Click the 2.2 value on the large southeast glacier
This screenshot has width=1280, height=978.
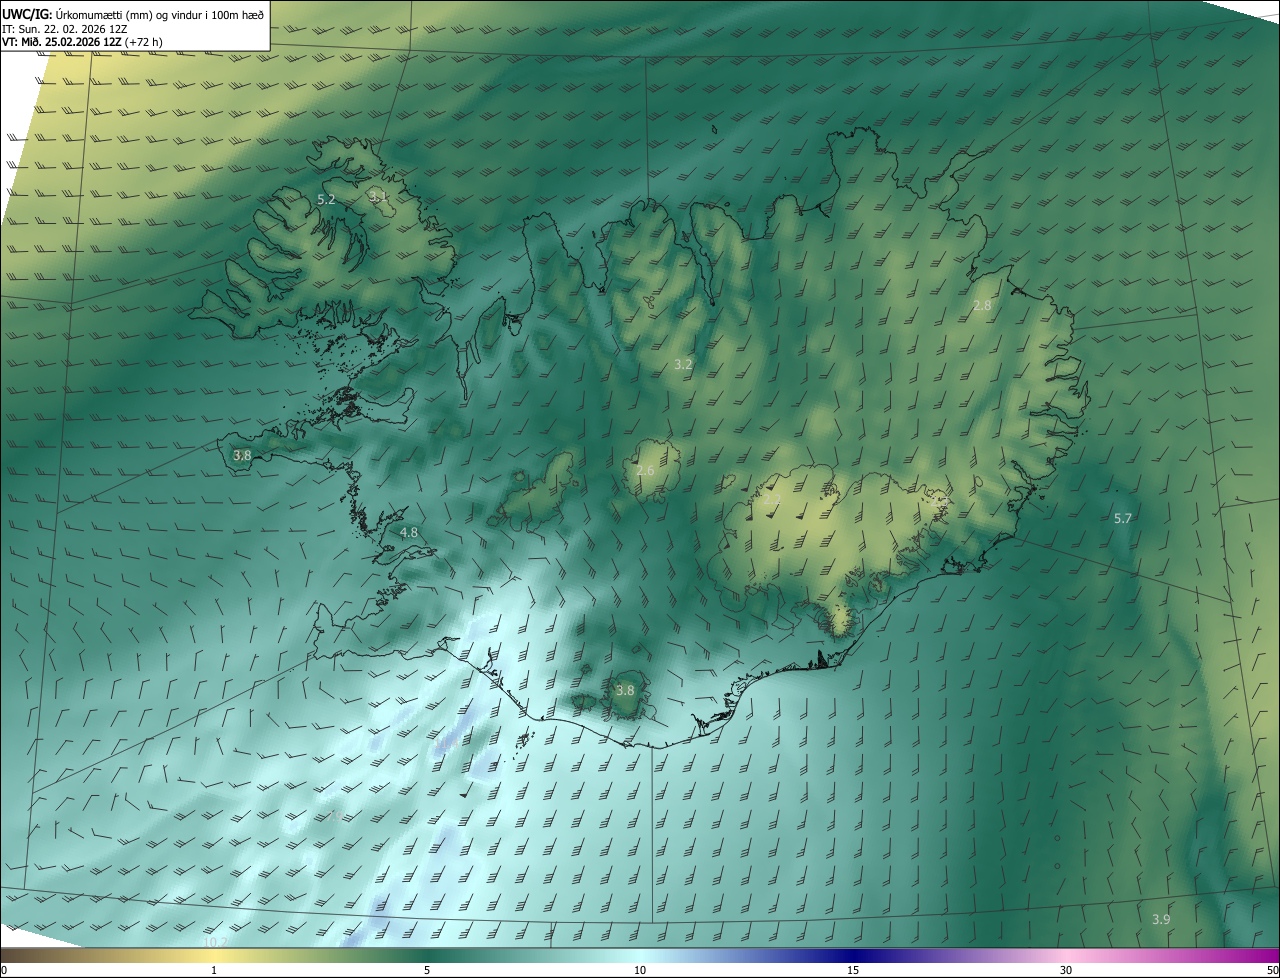point(773,497)
